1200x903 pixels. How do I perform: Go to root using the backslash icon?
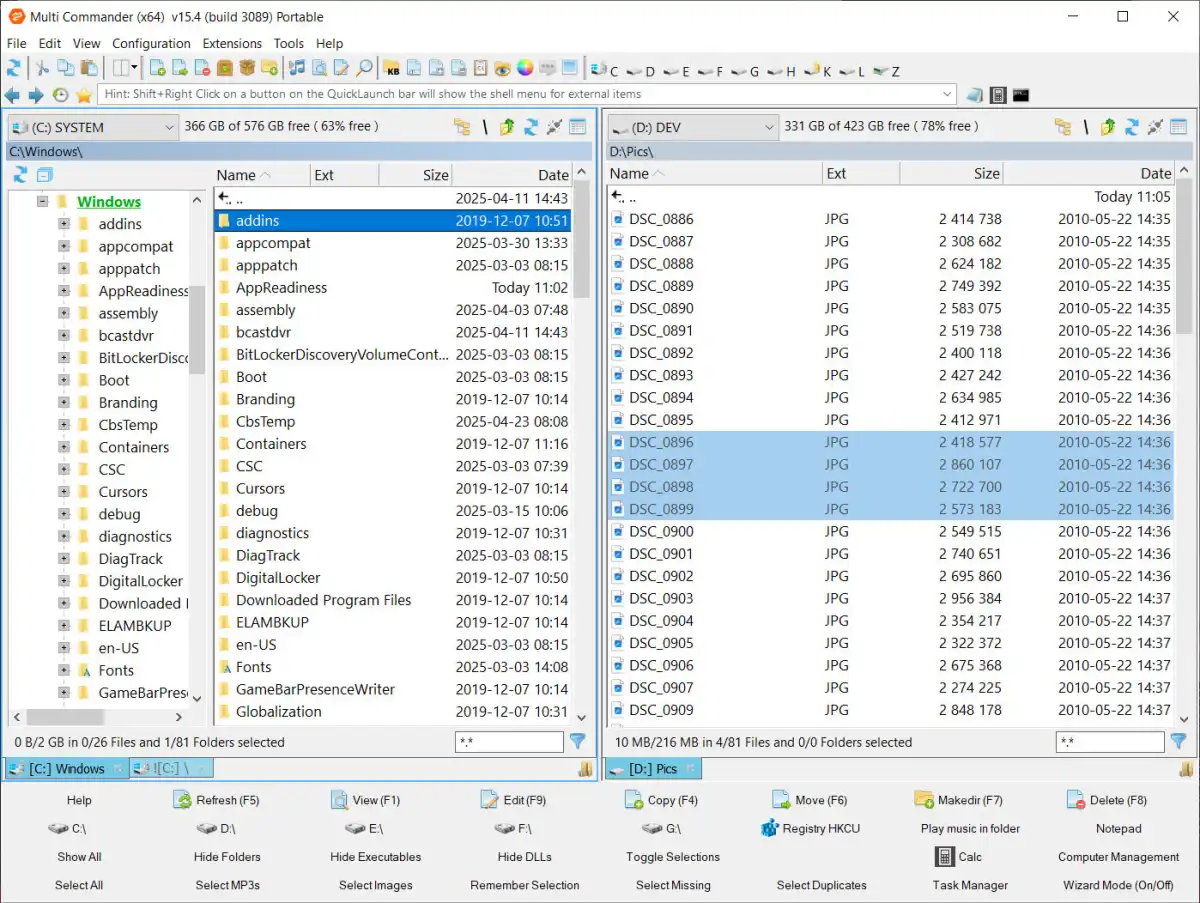point(485,127)
